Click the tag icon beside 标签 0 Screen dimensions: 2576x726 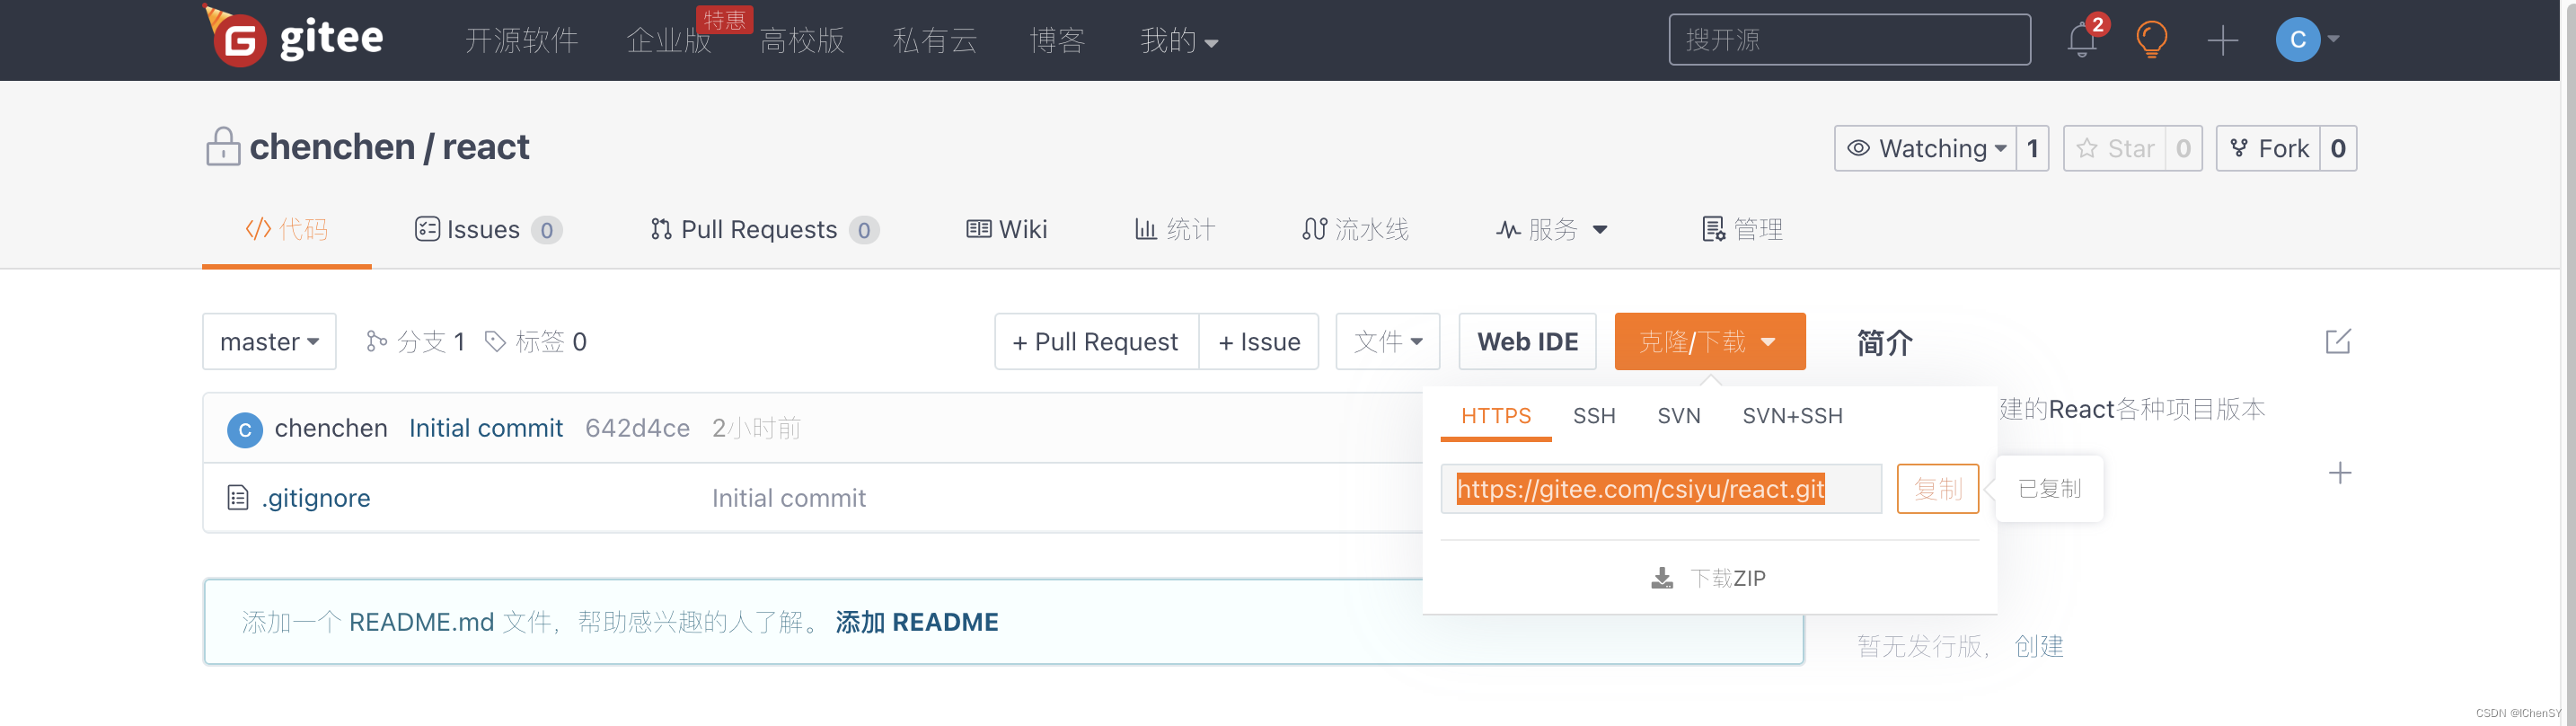pyautogui.click(x=495, y=341)
